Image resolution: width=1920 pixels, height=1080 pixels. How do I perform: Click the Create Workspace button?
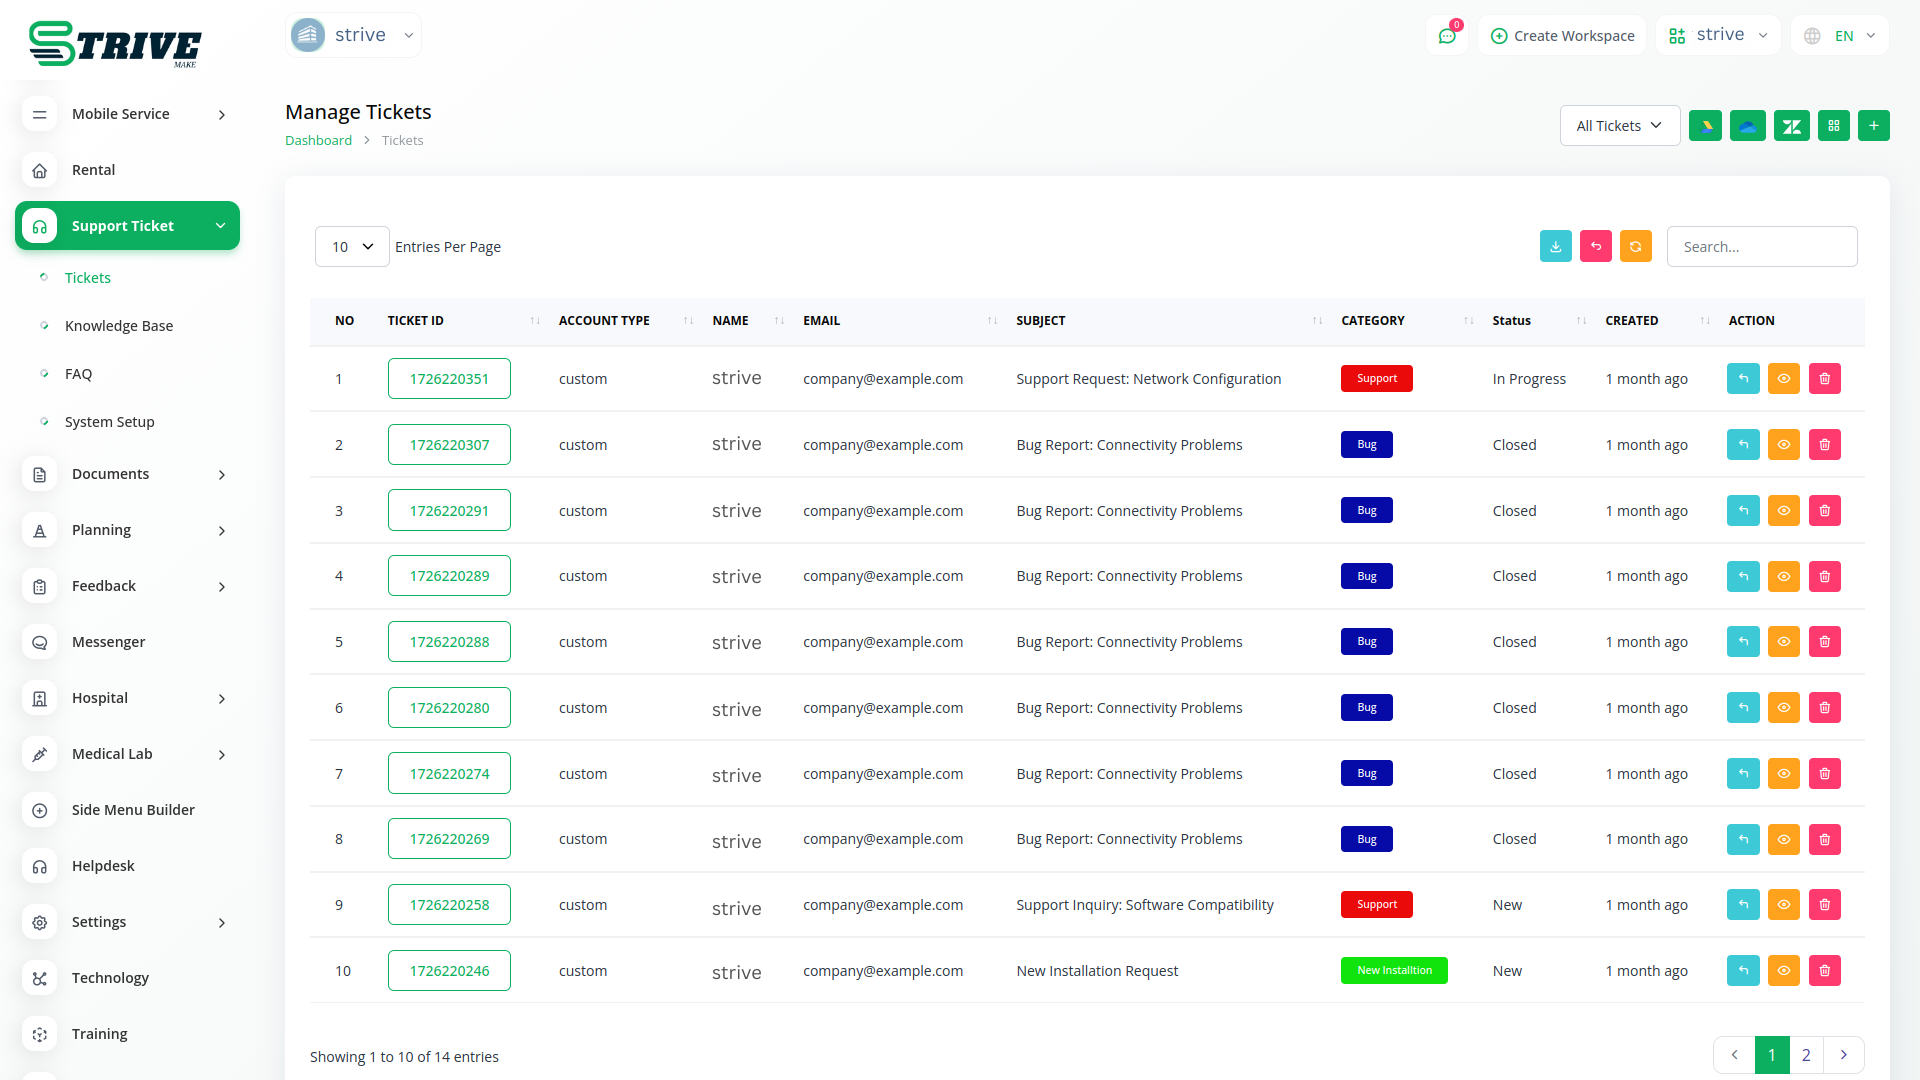1562,36
